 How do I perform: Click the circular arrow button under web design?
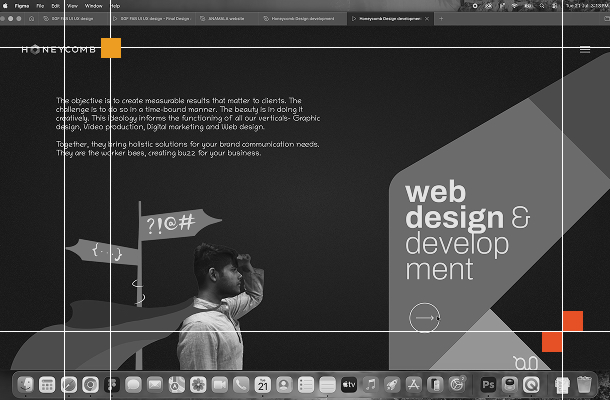tap(424, 318)
